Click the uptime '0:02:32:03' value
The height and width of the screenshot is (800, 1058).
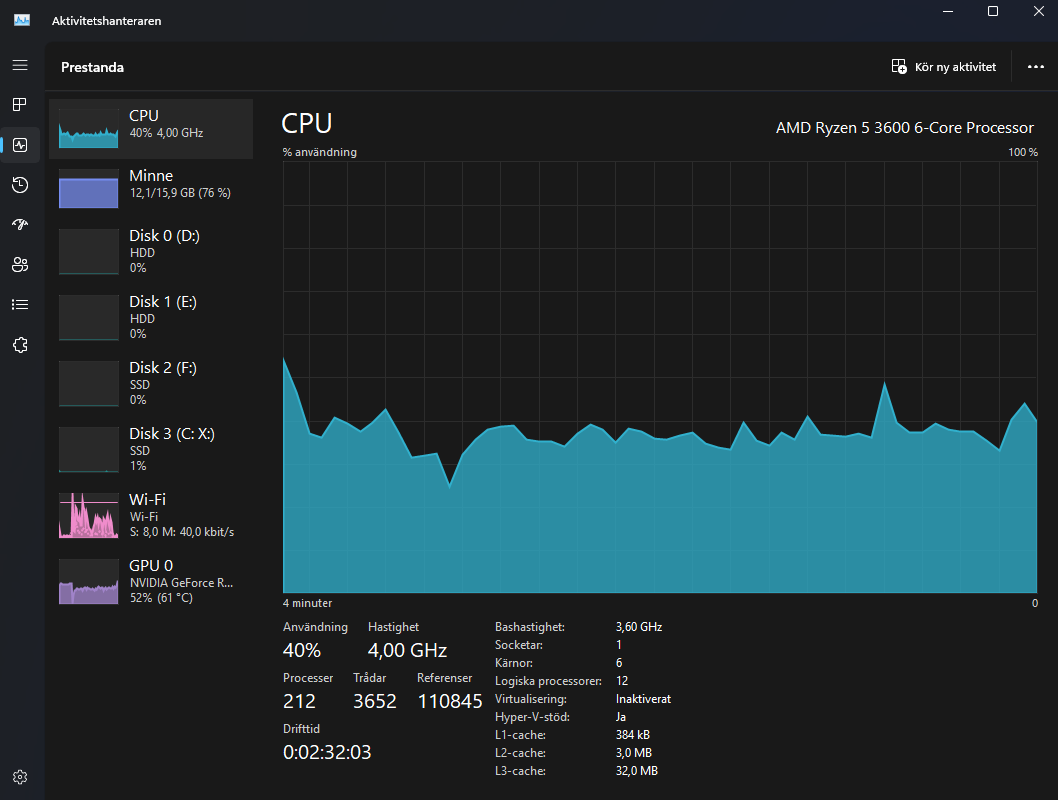coord(327,752)
